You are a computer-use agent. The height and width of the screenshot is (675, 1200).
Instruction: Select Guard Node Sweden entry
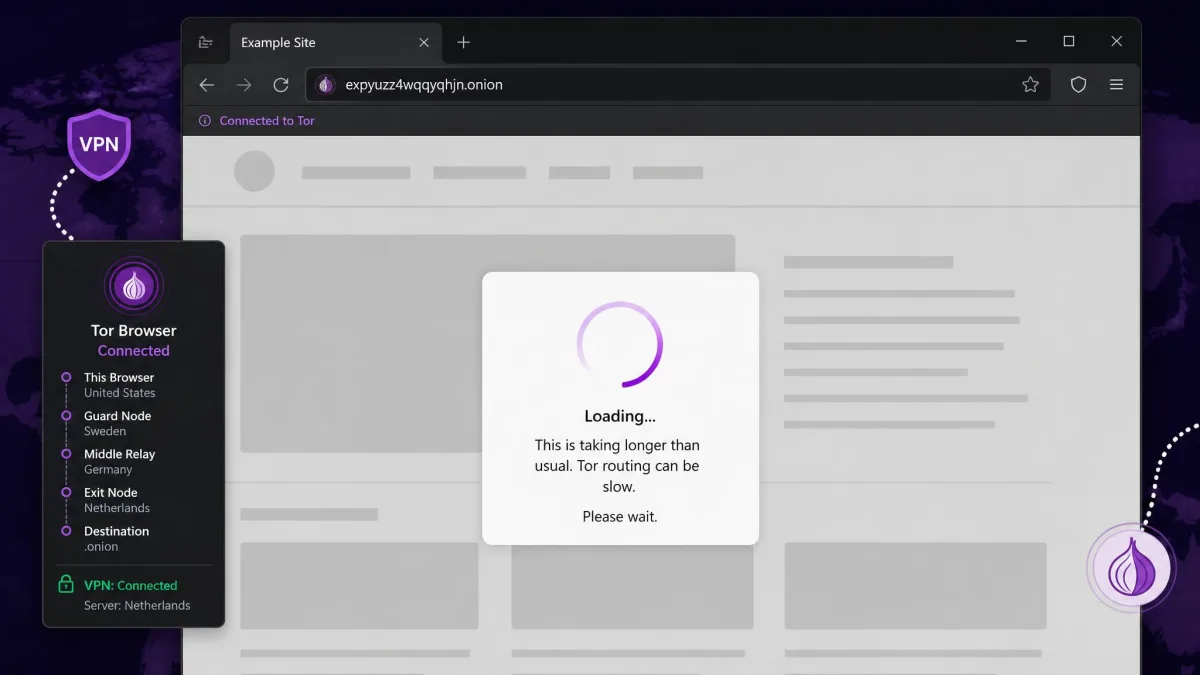pyautogui.click(x=106, y=423)
